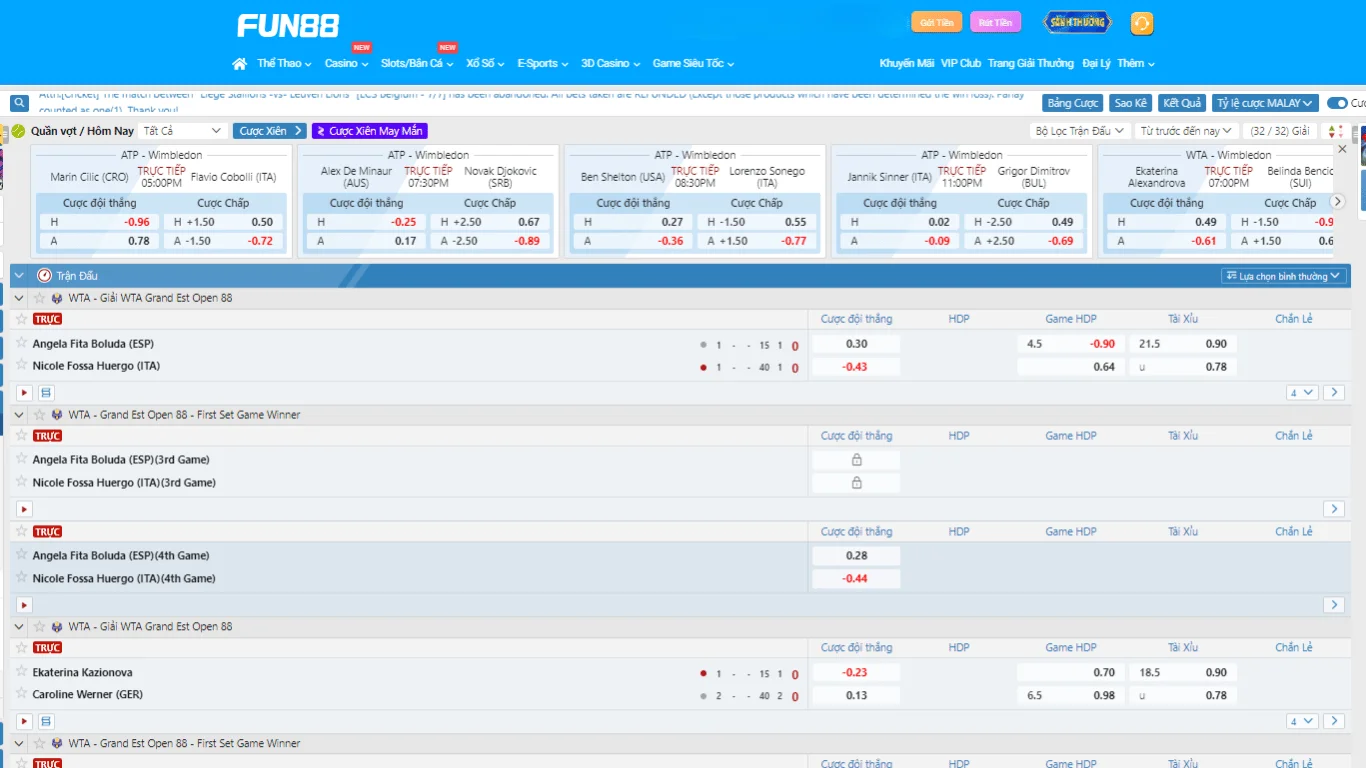The width and height of the screenshot is (1366, 768).
Task: Toggle the switch next to Tỷ lệ cược MALAY
Action: click(x=1337, y=103)
